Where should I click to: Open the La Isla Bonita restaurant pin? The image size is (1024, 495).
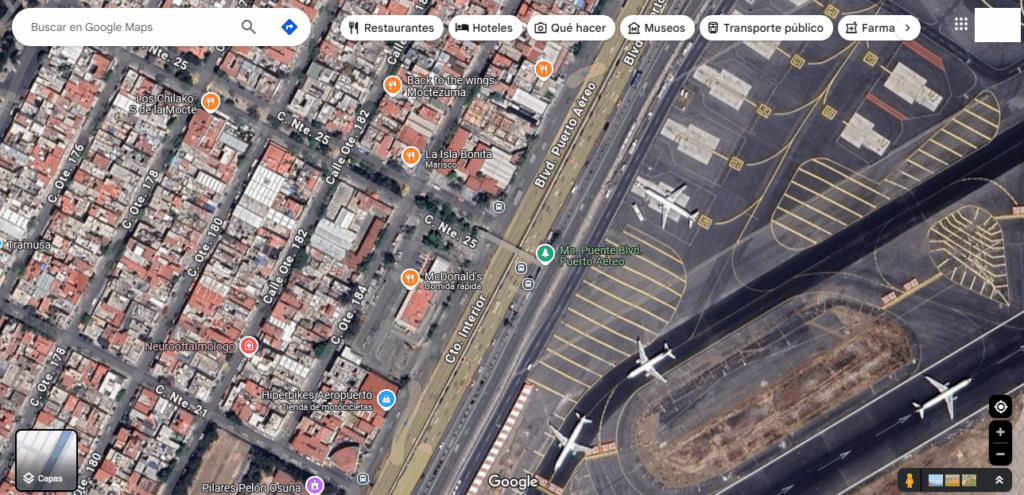pyautogui.click(x=410, y=157)
